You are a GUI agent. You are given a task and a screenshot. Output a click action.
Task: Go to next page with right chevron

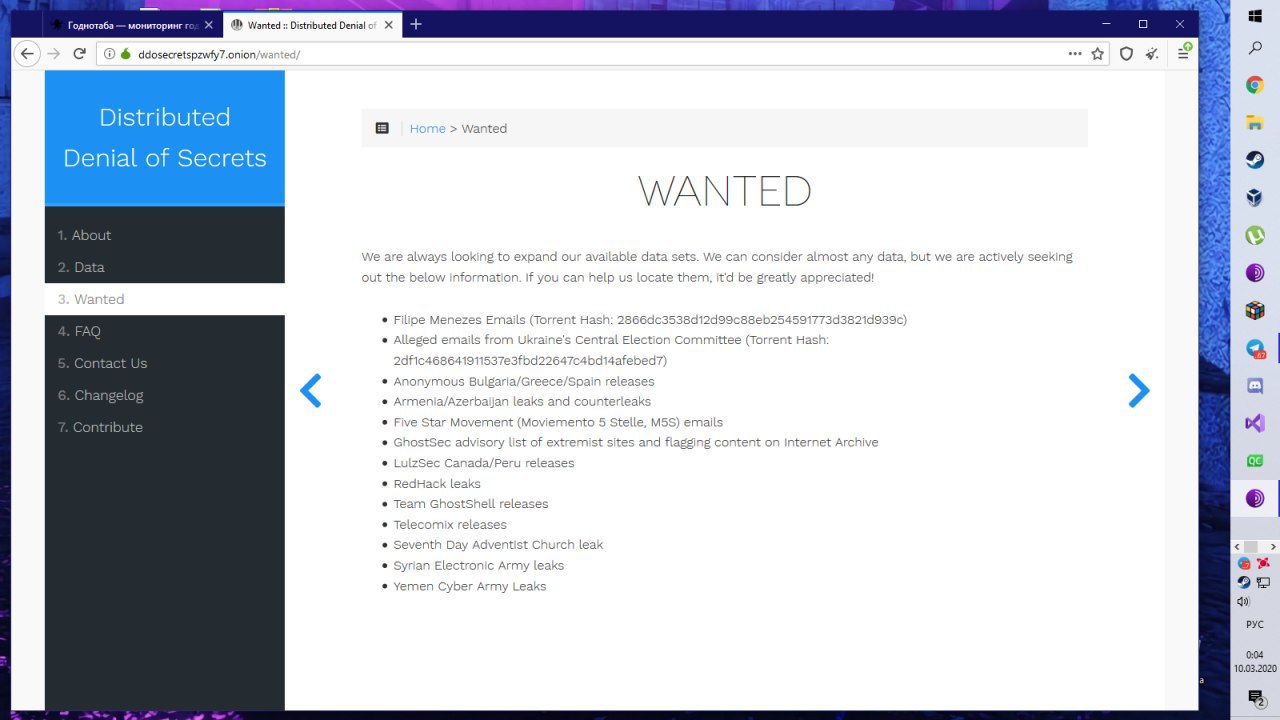coord(1139,390)
